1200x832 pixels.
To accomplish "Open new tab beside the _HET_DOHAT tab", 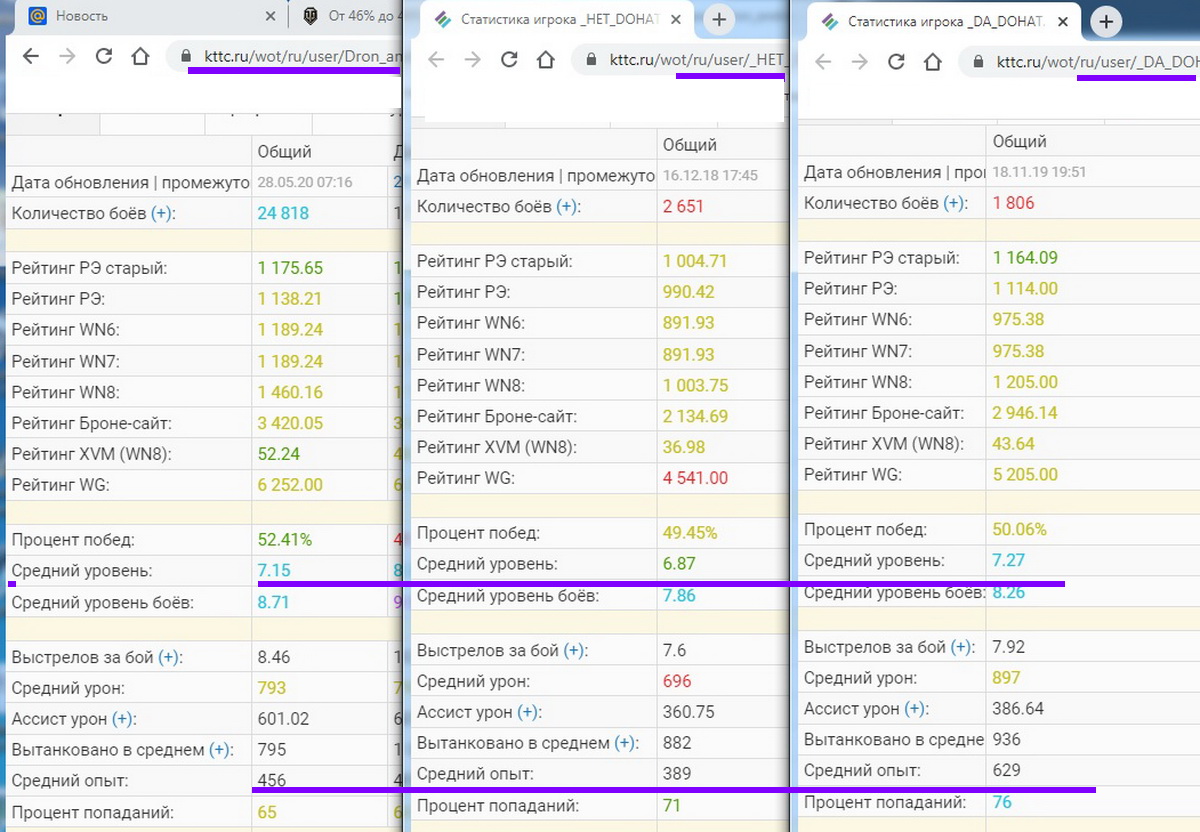I will 719,20.
